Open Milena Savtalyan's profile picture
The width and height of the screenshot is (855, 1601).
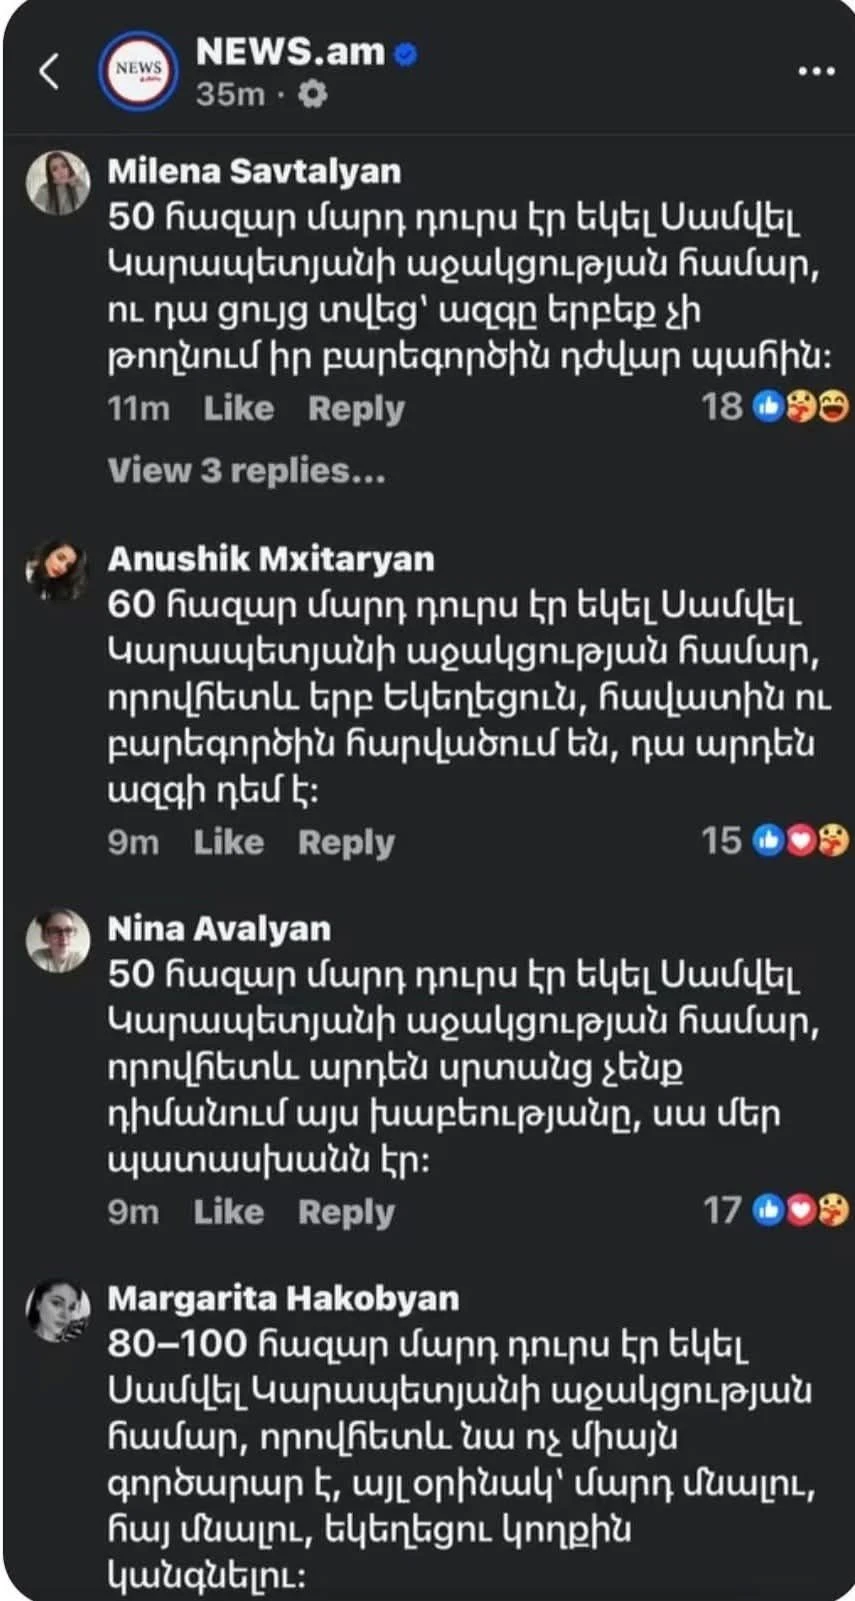pyautogui.click(x=58, y=182)
